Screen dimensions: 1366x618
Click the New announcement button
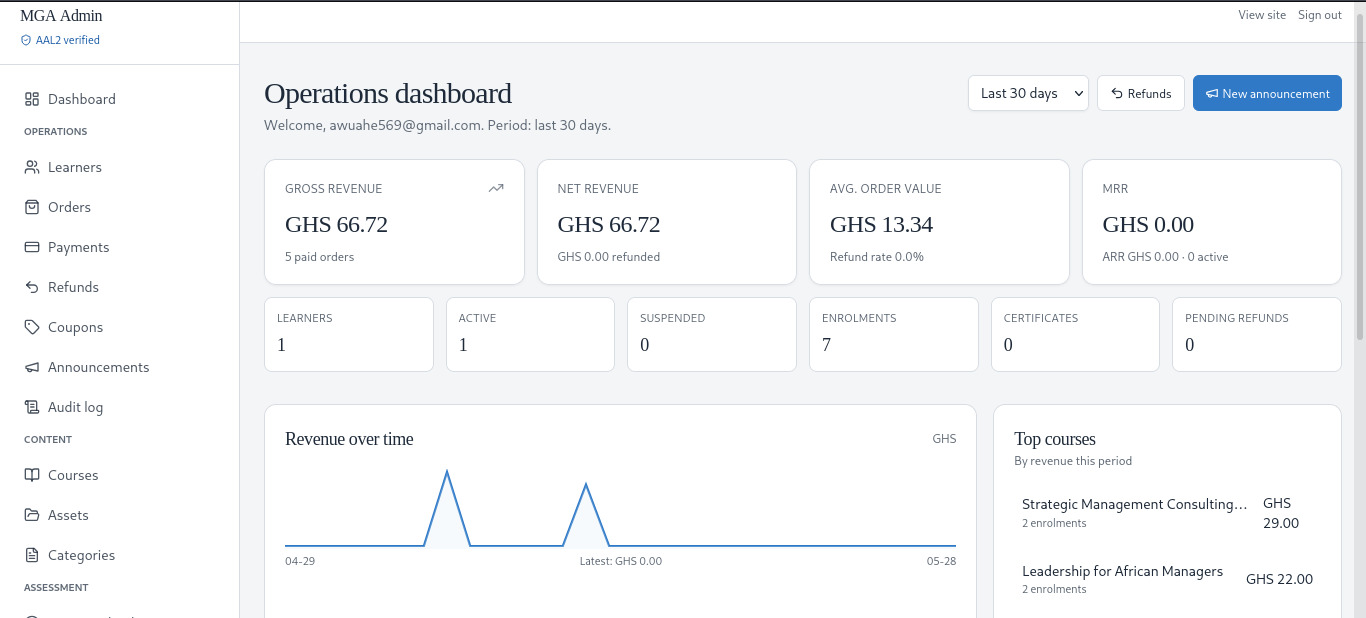coord(1267,93)
